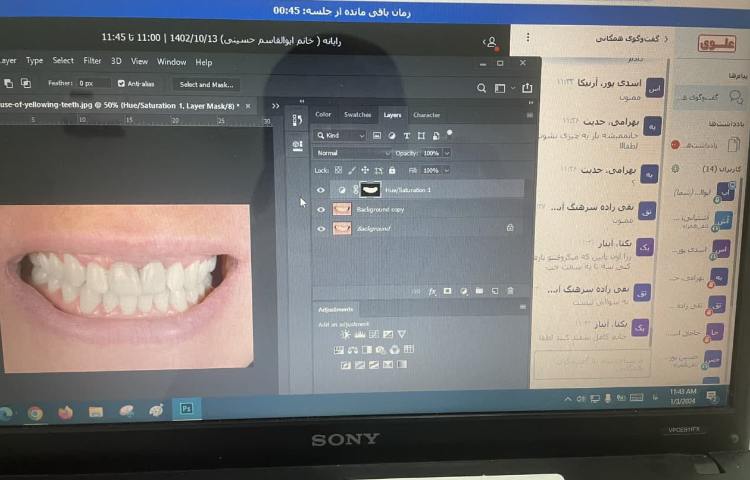
Task: Add Threshold adjustment icon
Action: 374,365
